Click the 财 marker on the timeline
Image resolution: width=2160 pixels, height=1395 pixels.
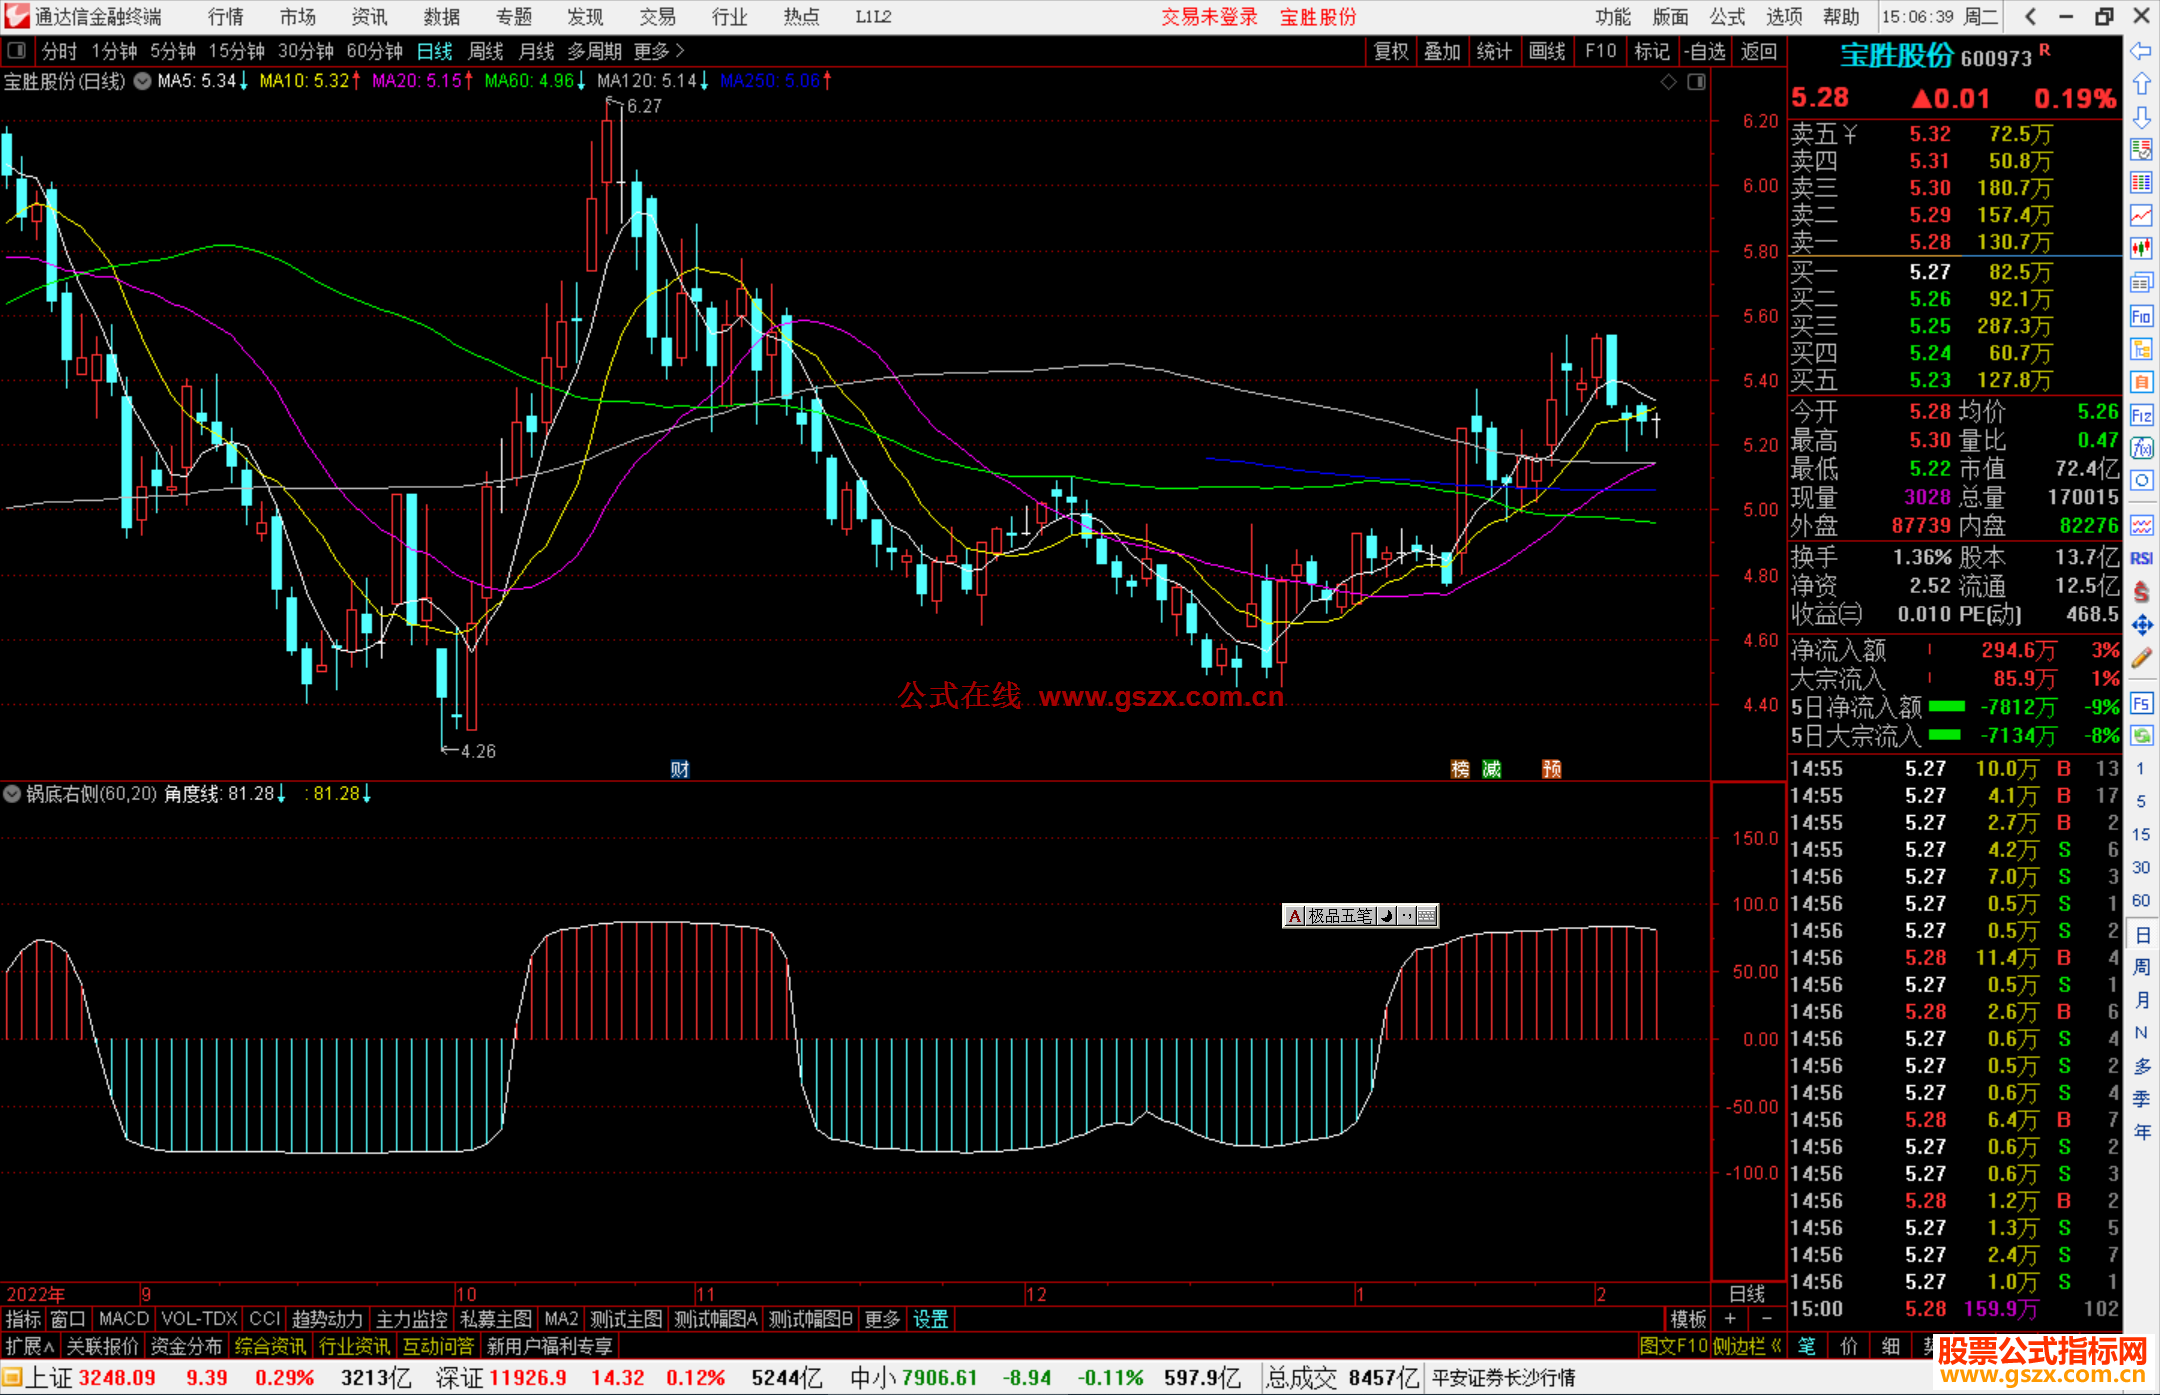[680, 769]
